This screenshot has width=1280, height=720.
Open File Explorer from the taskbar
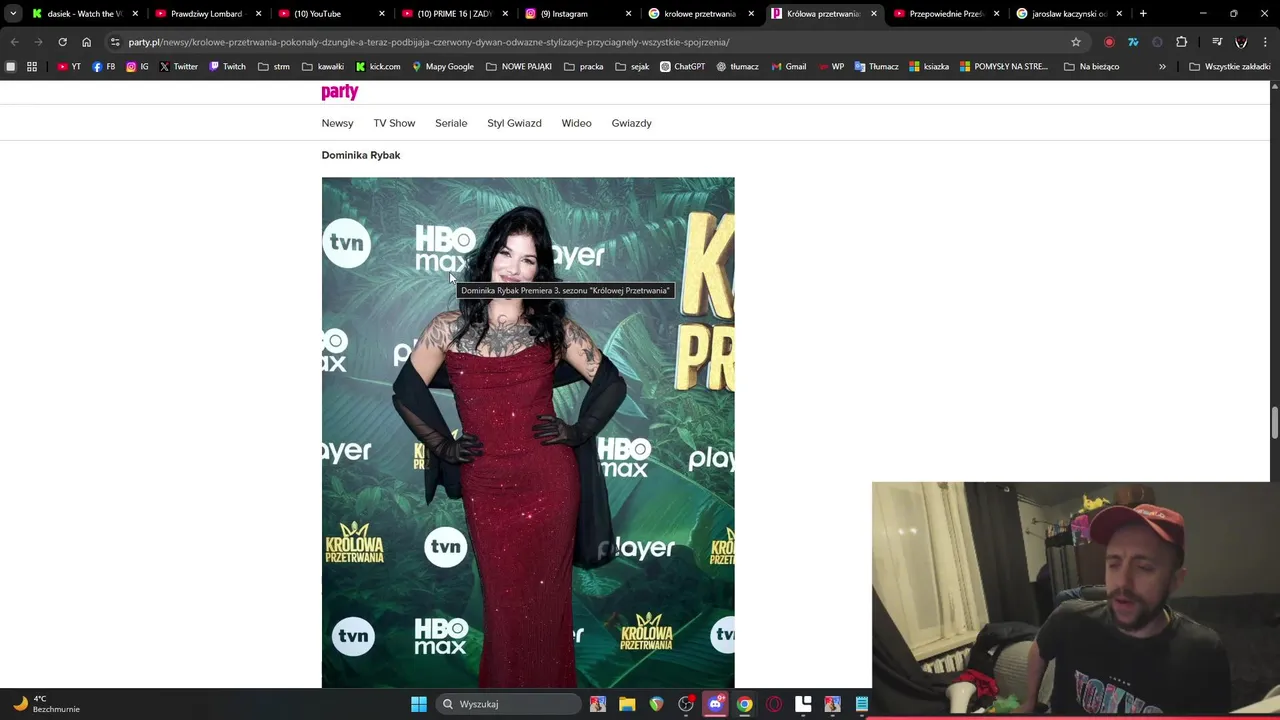(x=627, y=704)
